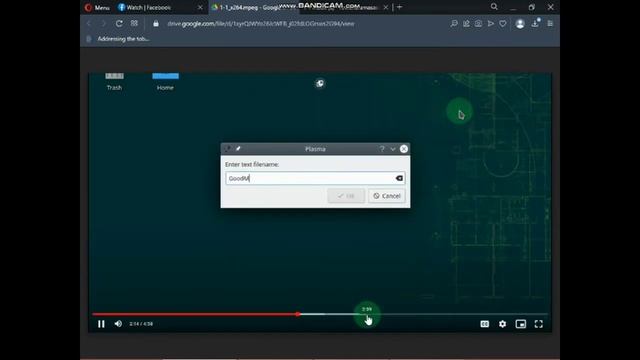The height and width of the screenshot is (360, 640).
Task: Open the search tabs magnifier icon
Action: (494, 7)
